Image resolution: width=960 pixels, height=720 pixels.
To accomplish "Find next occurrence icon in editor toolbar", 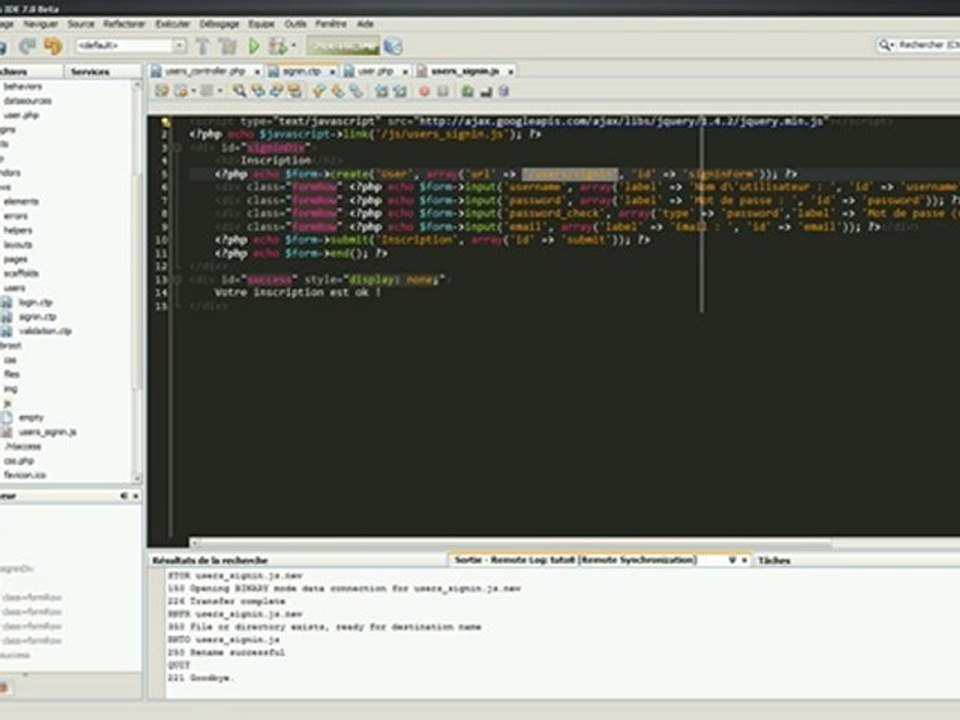I will pyautogui.click(x=276, y=91).
